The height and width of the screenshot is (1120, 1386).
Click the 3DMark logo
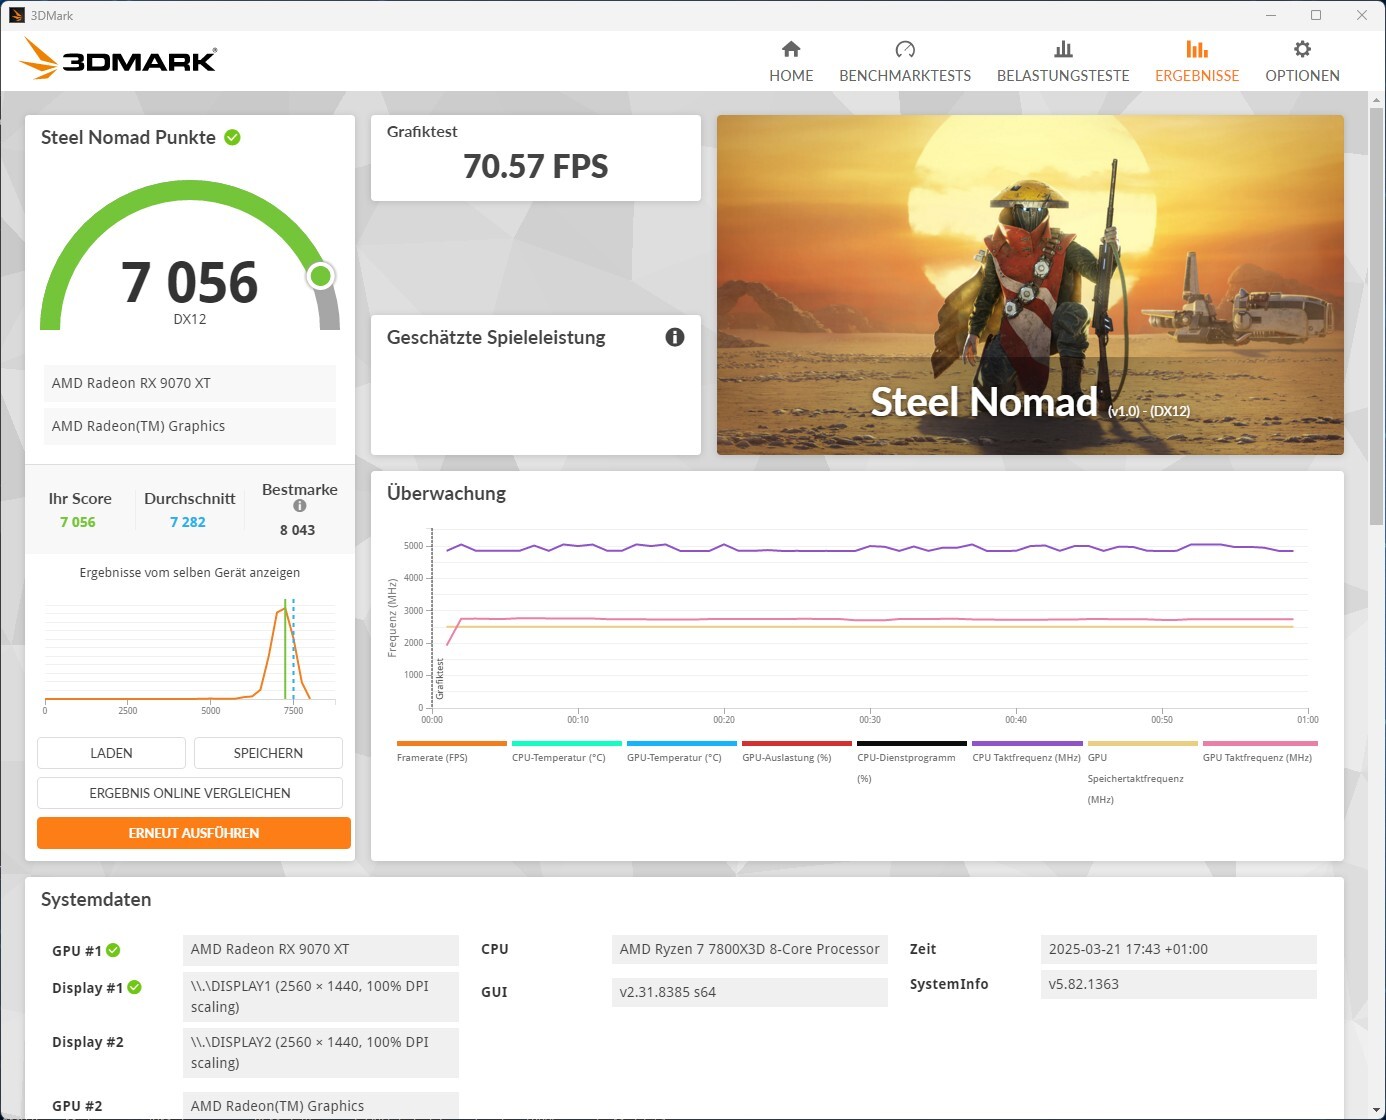[118, 59]
